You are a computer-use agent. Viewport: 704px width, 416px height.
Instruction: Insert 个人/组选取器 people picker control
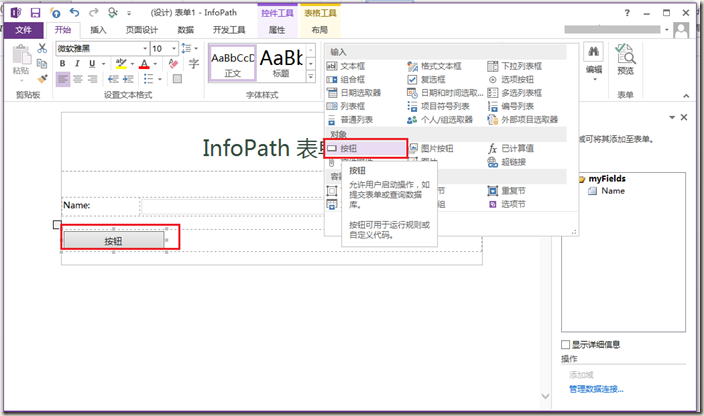tap(440, 120)
